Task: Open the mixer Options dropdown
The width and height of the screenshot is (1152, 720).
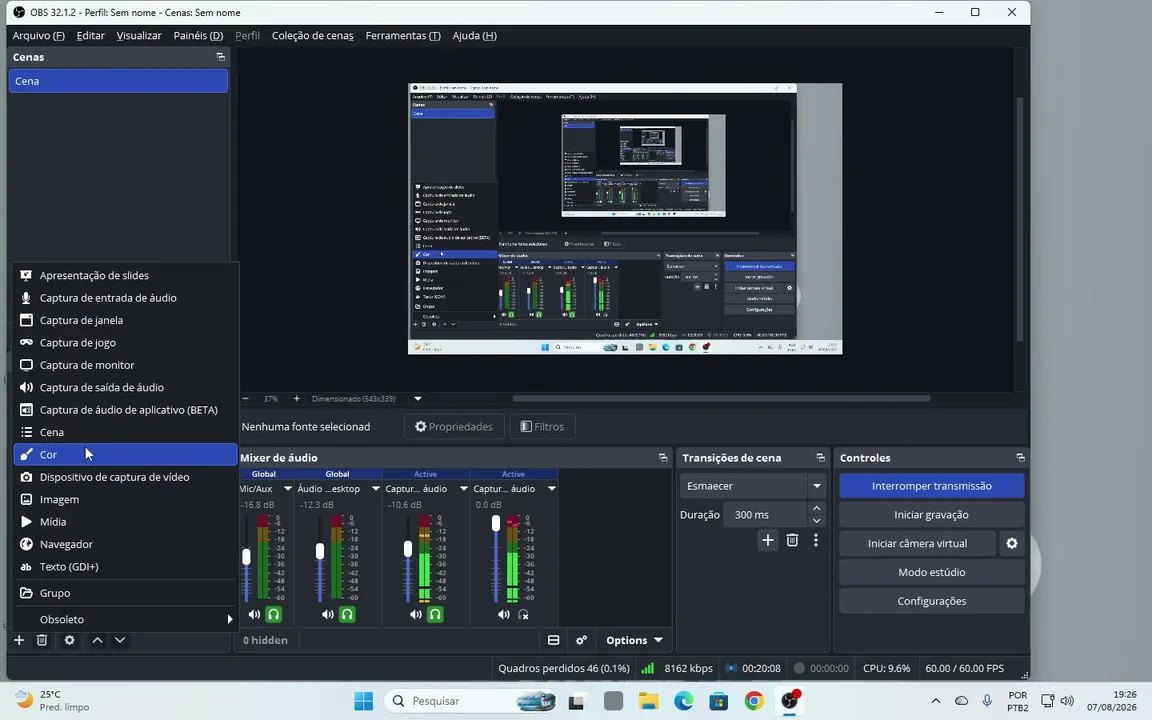Action: (x=633, y=640)
